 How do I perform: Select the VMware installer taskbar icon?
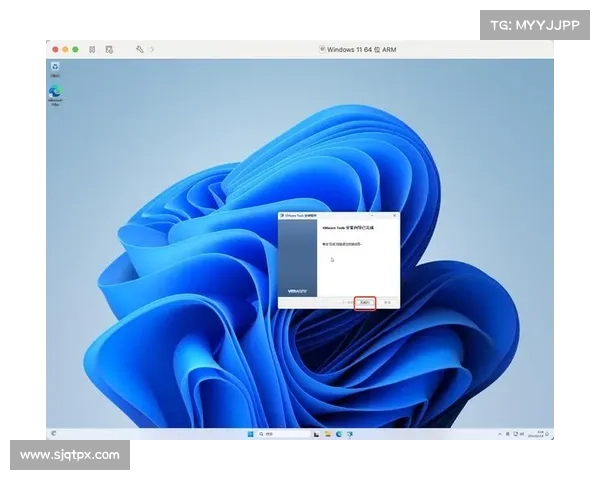tap(350, 434)
